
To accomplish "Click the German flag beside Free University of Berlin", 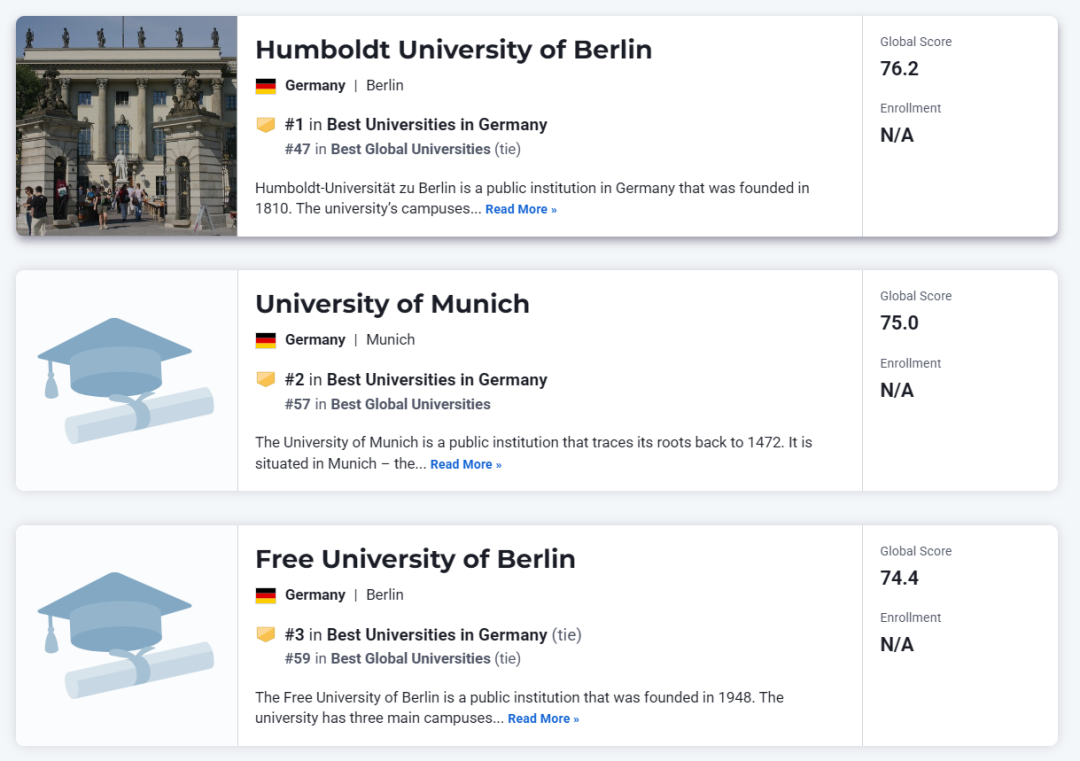I will point(265,595).
